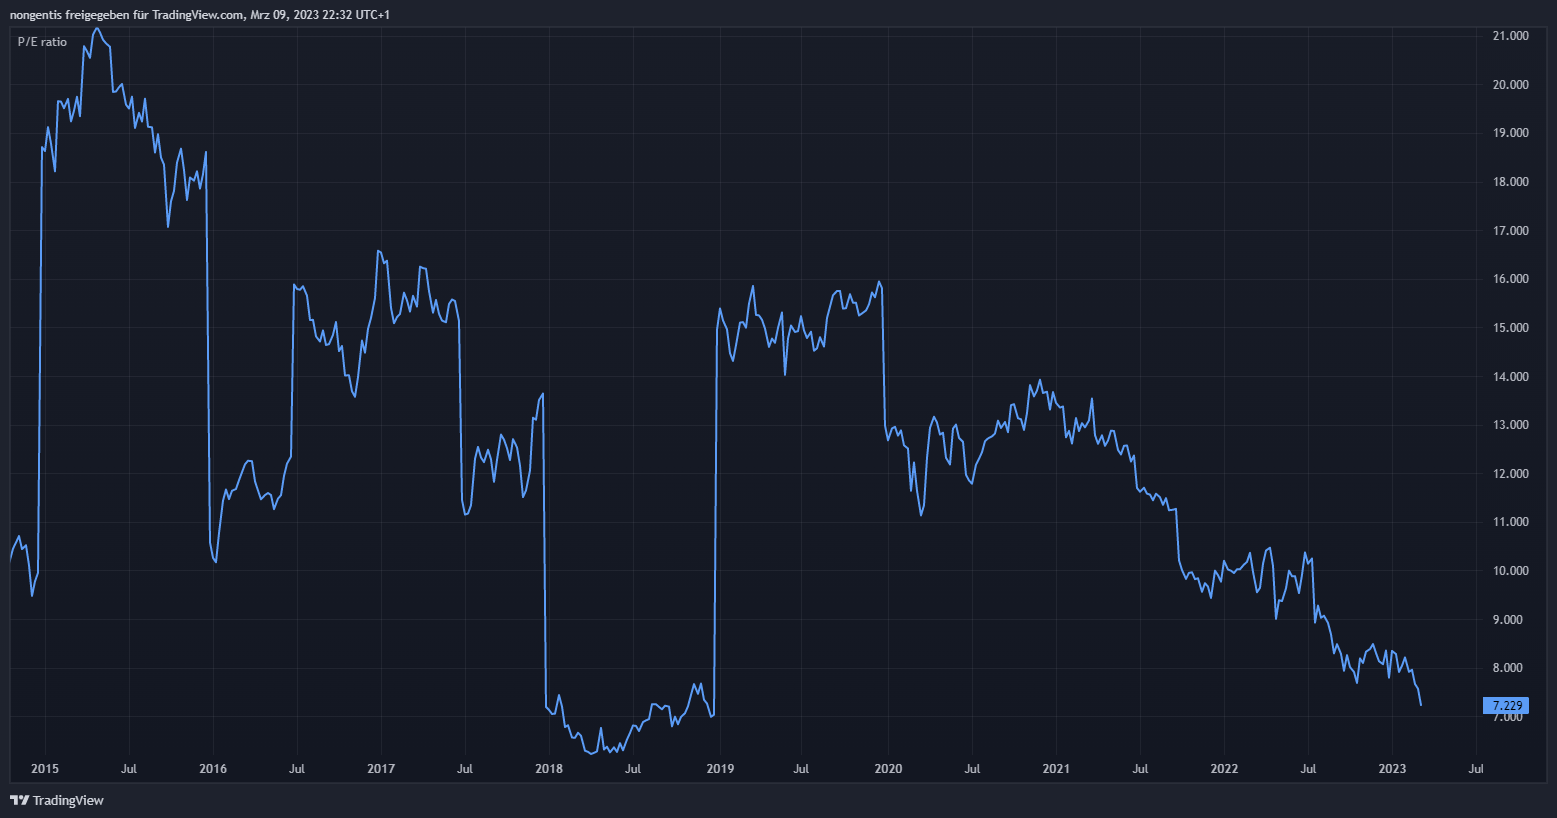Click the 2016 time axis marker
Screen dimensions: 1557x818
pyautogui.click(x=213, y=769)
